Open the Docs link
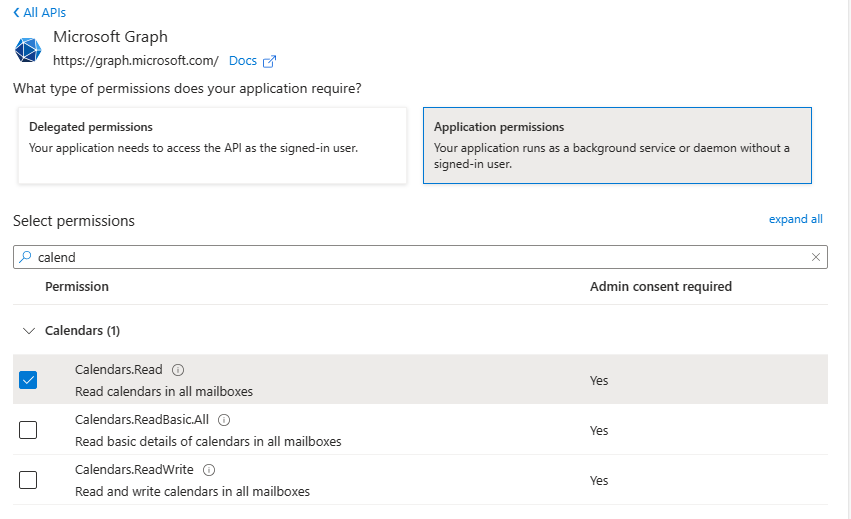The width and height of the screenshot is (851, 519). click(x=243, y=61)
